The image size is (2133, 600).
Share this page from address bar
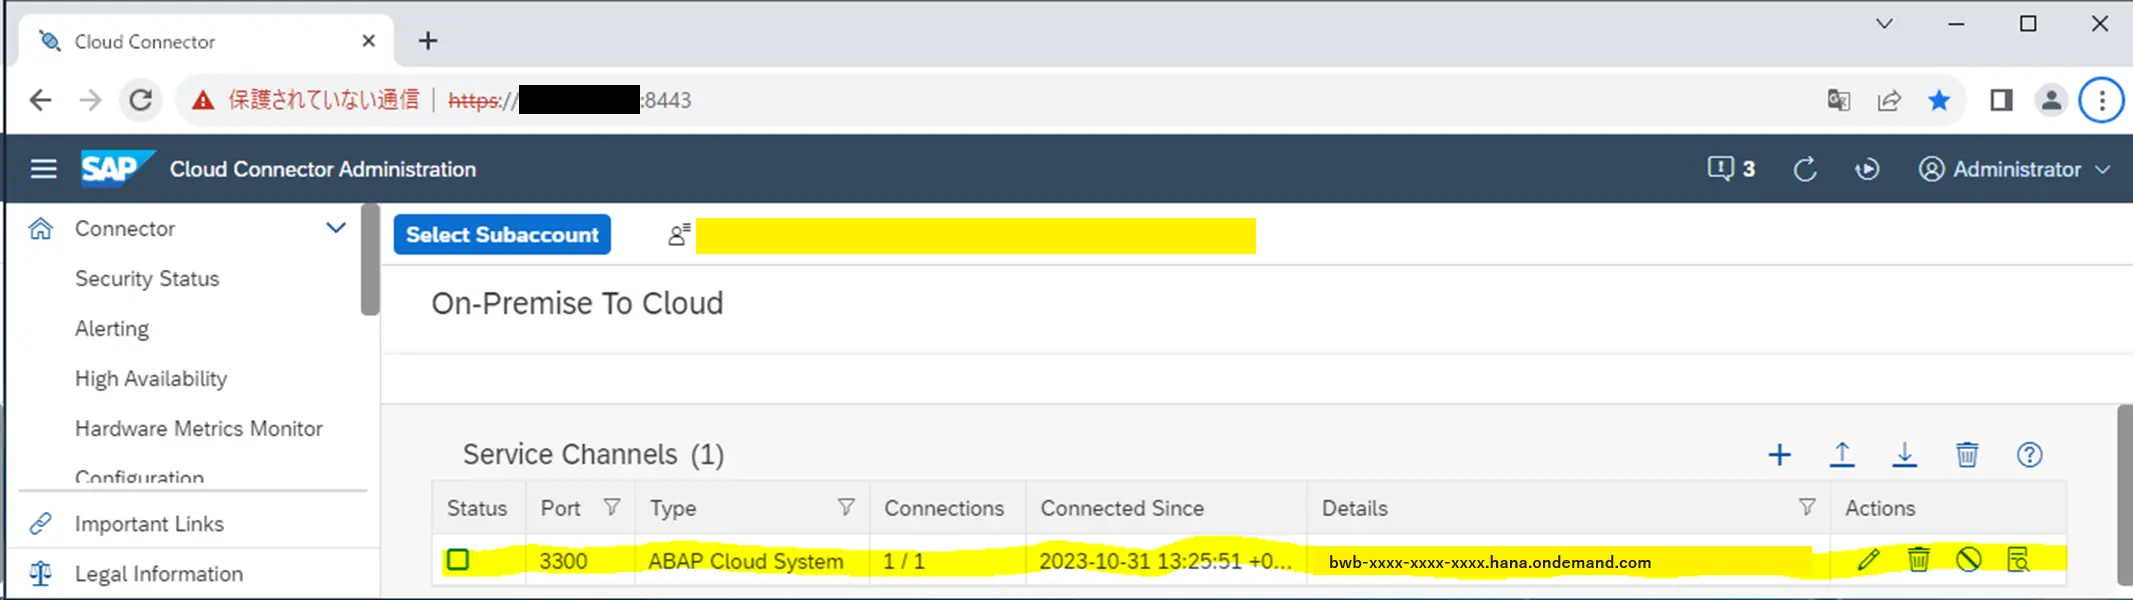pyautogui.click(x=1889, y=100)
